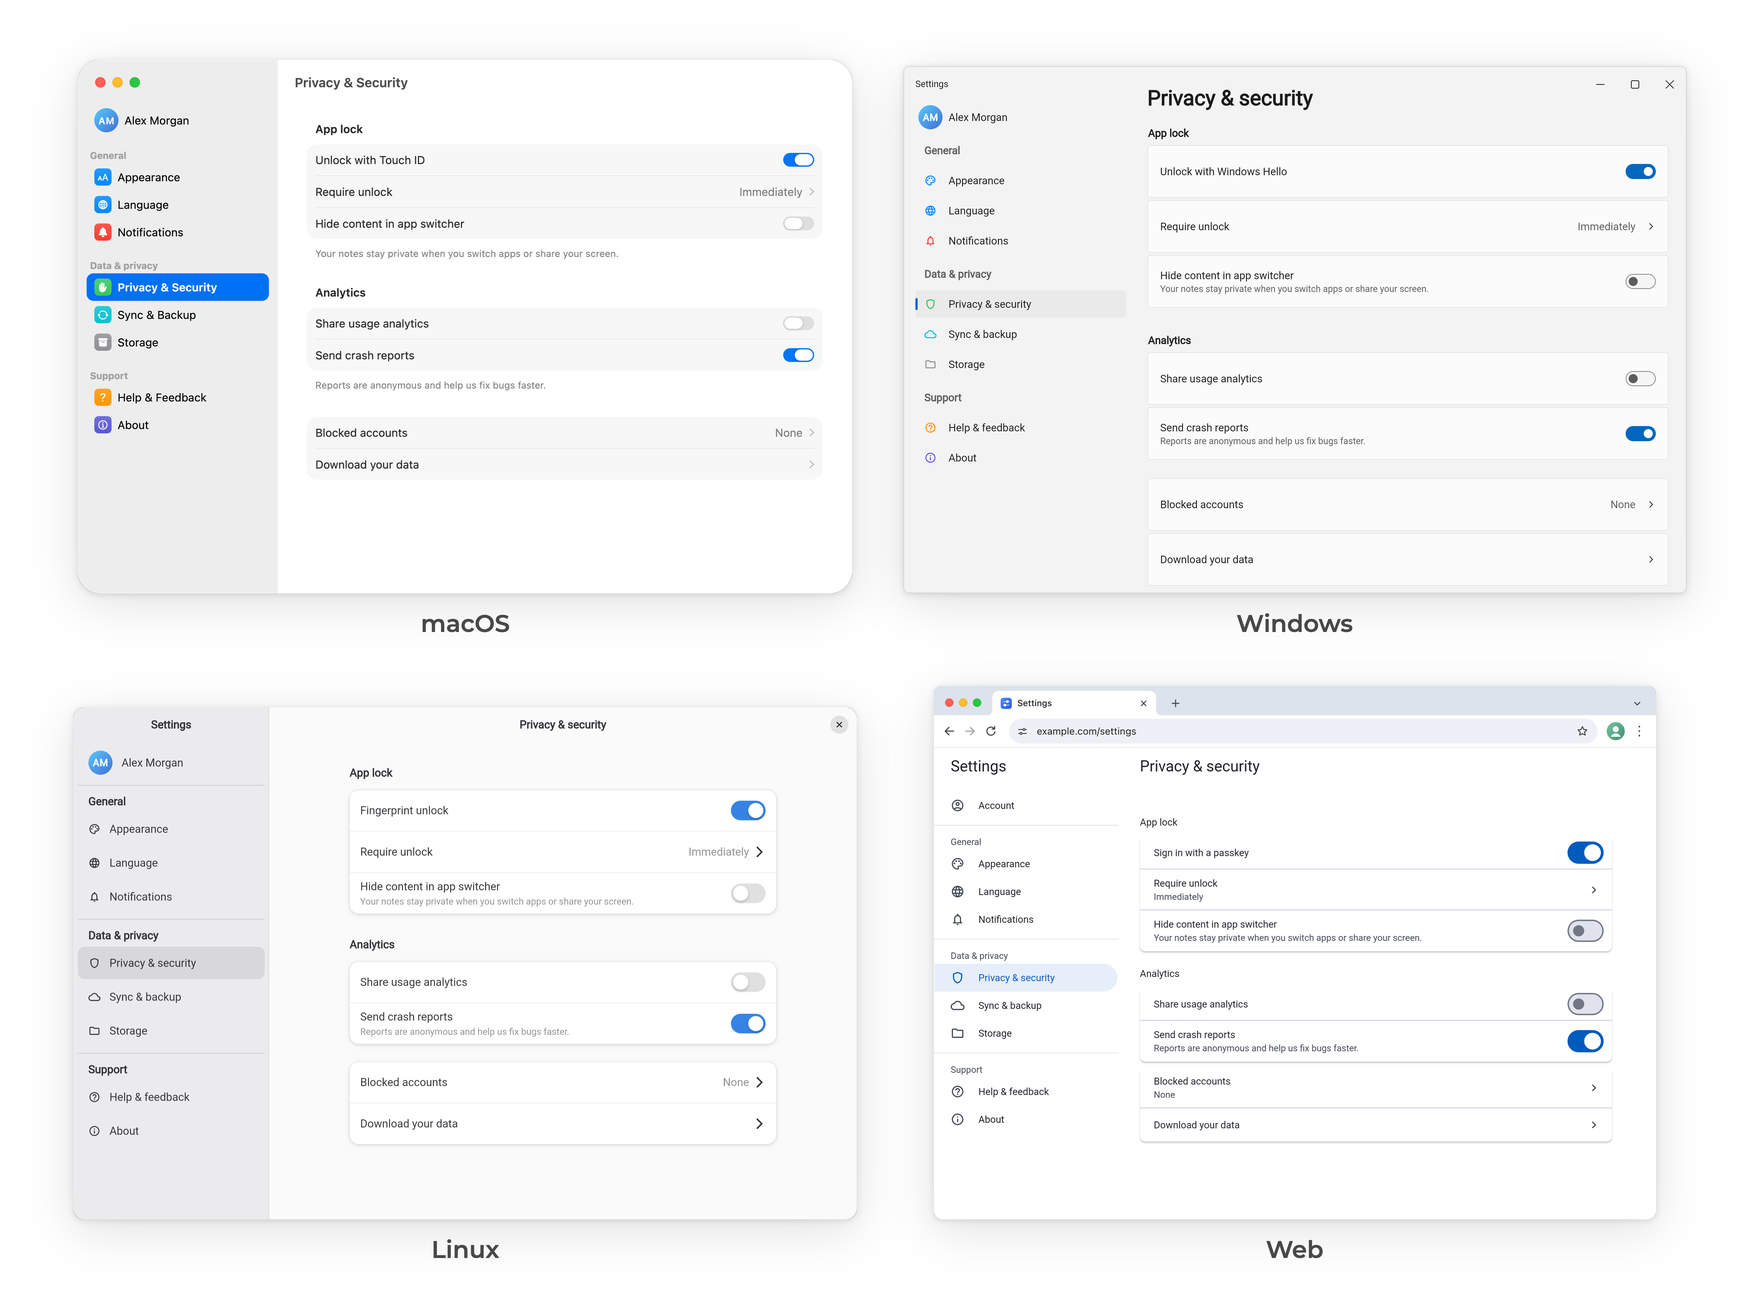Click Language globe icon in Linux sidebar
Image resolution: width=1760 pixels, height=1312 pixels.
tap(95, 863)
